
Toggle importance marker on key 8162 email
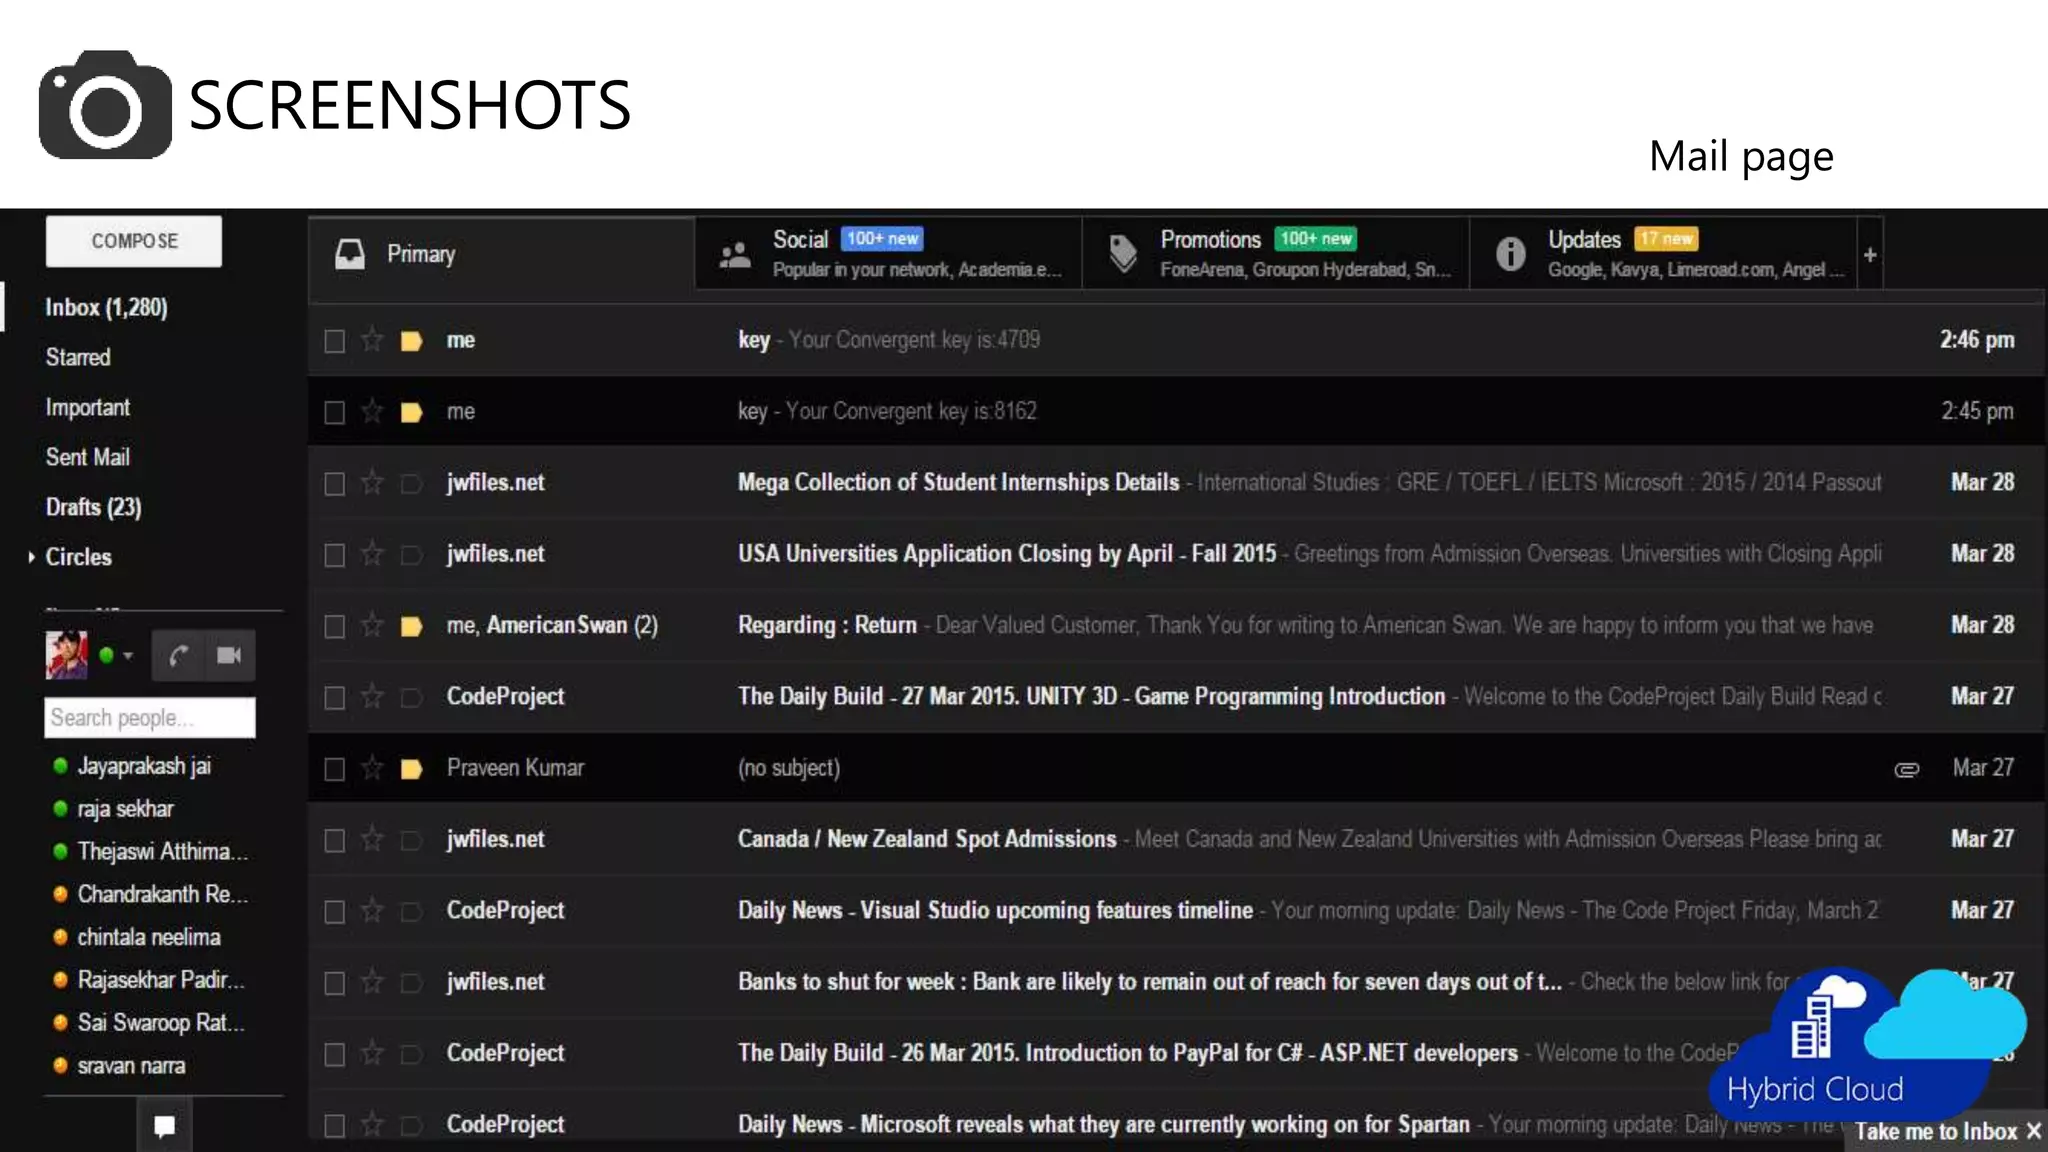pyautogui.click(x=411, y=412)
